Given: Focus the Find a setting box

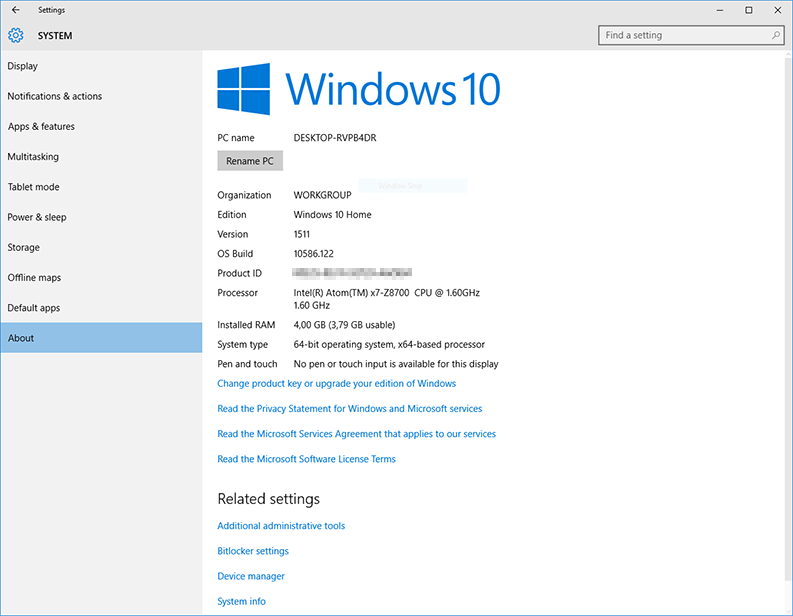Looking at the screenshot, I should point(691,35).
